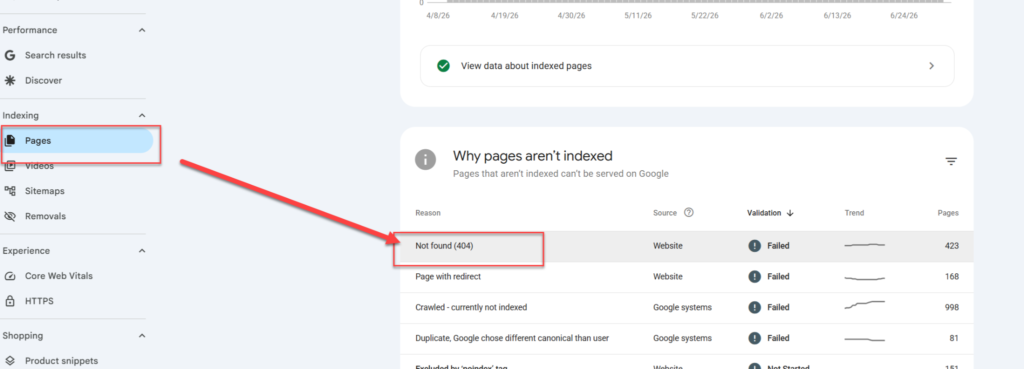Click the HTTPS padlock icon
This screenshot has height=369, width=1024.
point(10,301)
